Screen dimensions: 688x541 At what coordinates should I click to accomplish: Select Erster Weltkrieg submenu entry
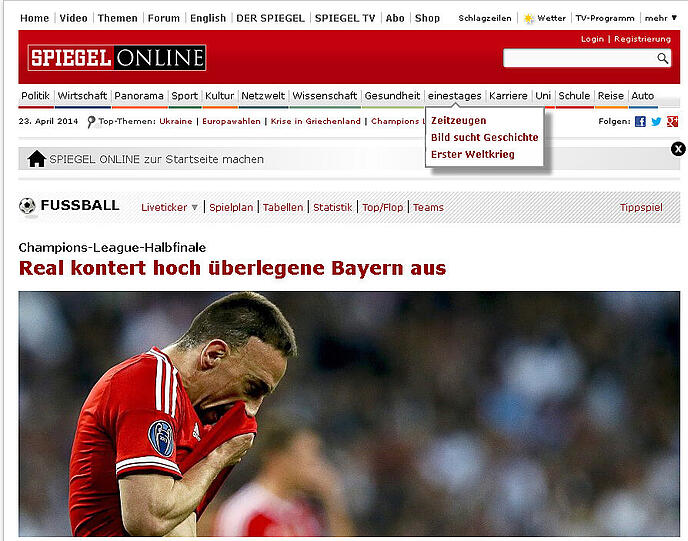click(471, 155)
